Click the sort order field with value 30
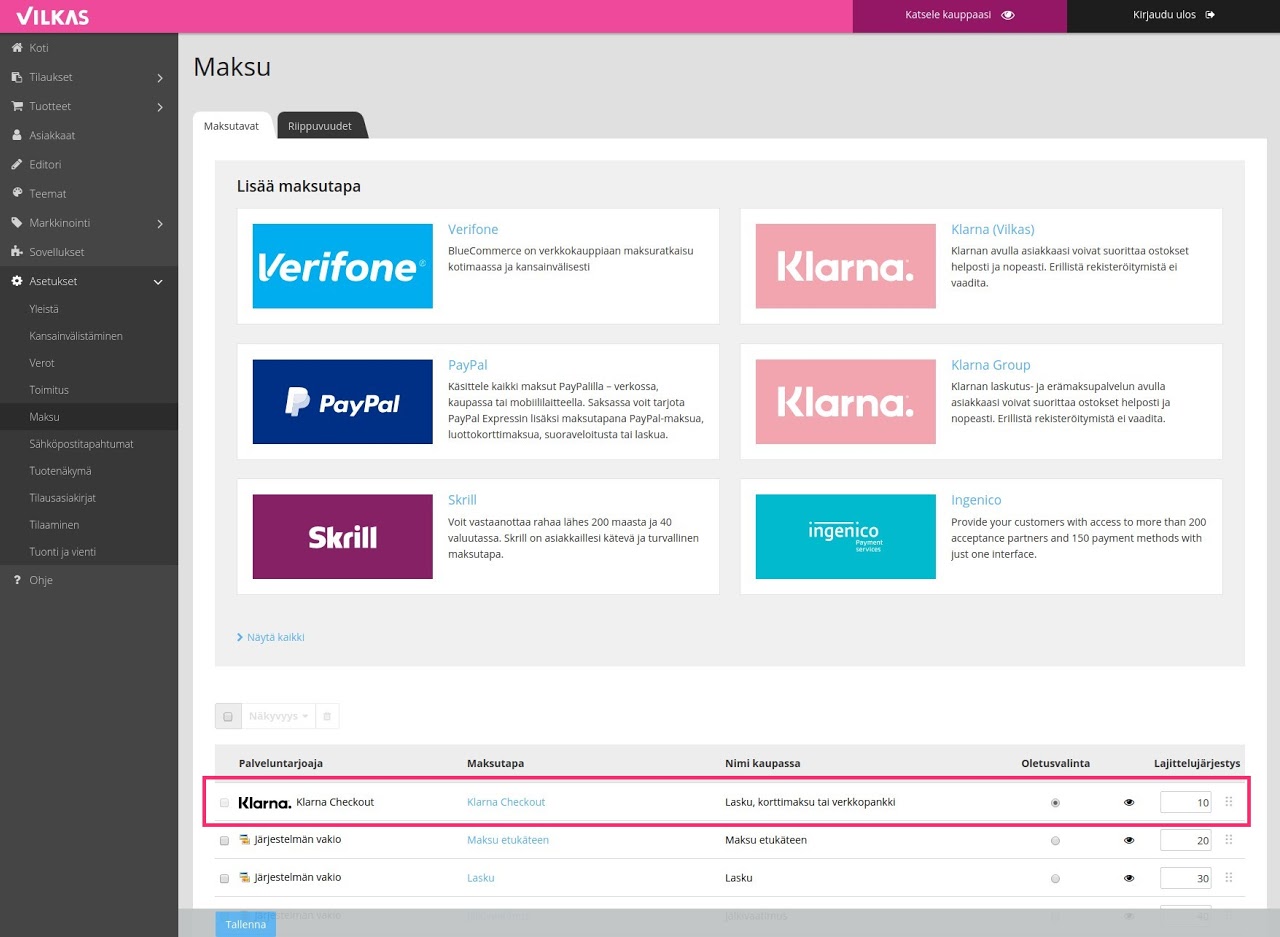1280x937 pixels. (1186, 878)
